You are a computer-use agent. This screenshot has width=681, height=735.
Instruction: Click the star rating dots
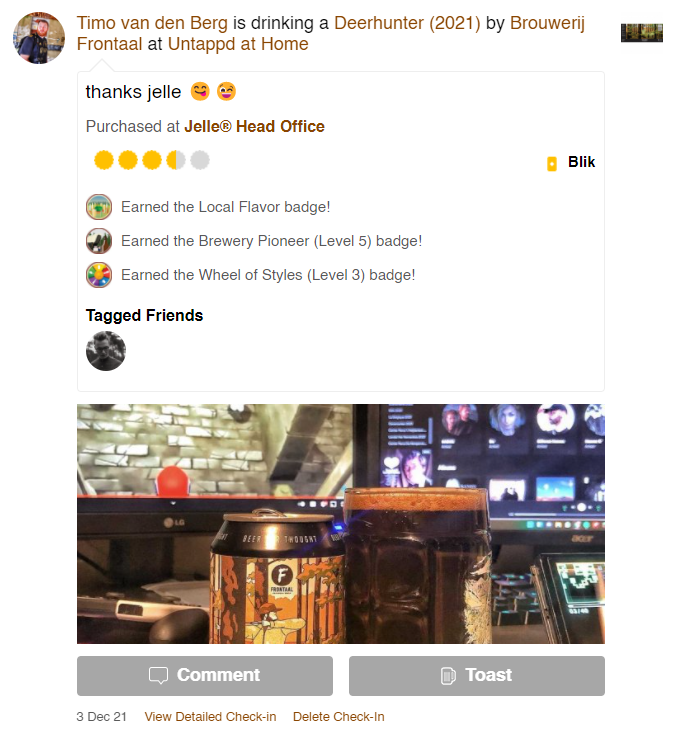152,160
